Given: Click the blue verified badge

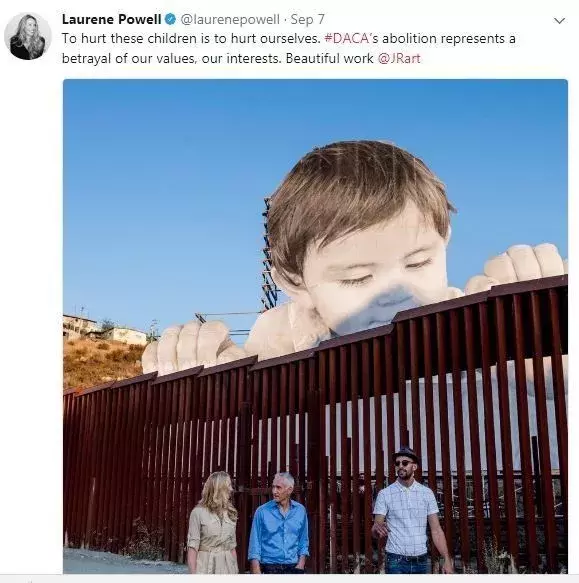Looking at the screenshot, I should point(170,19).
